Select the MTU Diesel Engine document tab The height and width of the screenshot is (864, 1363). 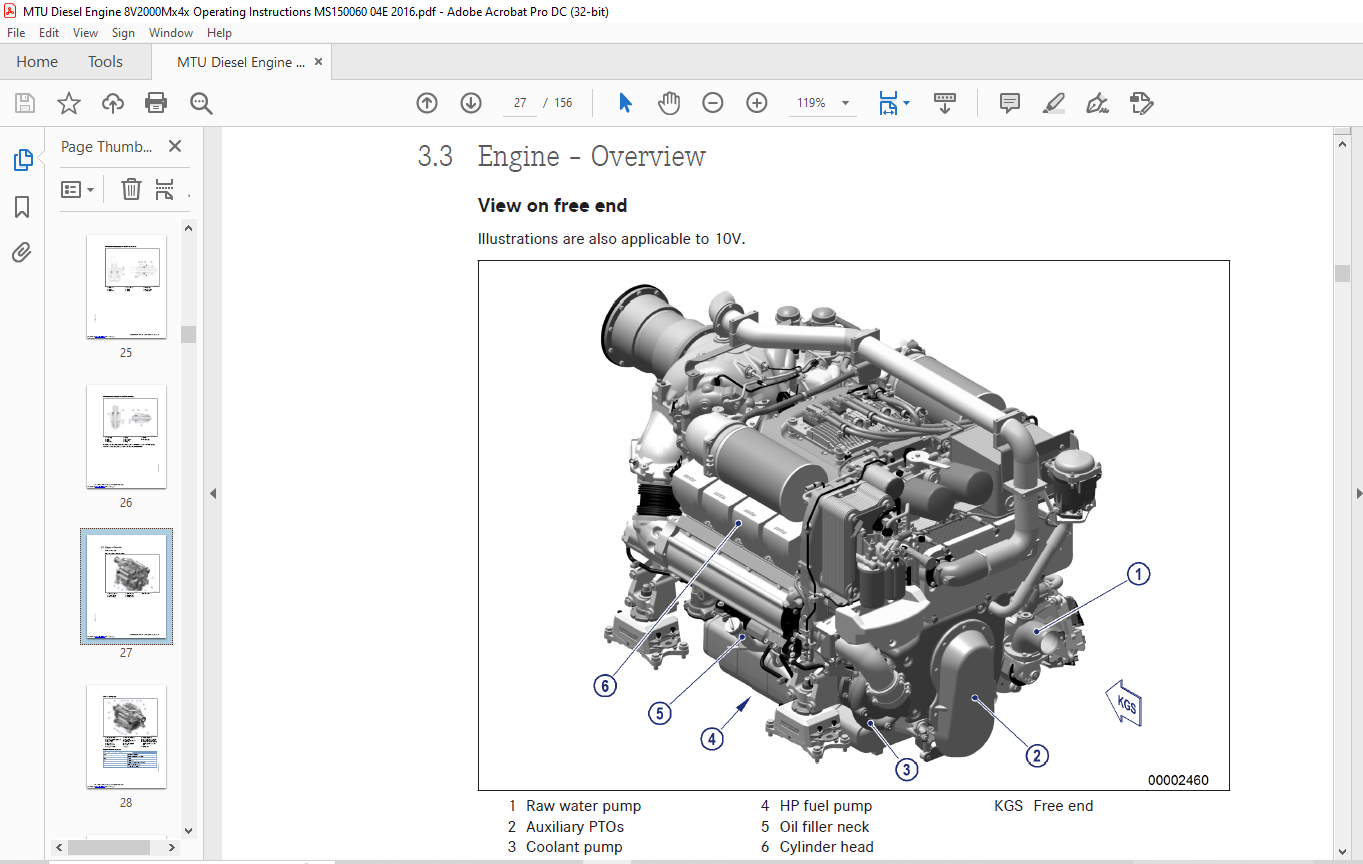pos(241,62)
